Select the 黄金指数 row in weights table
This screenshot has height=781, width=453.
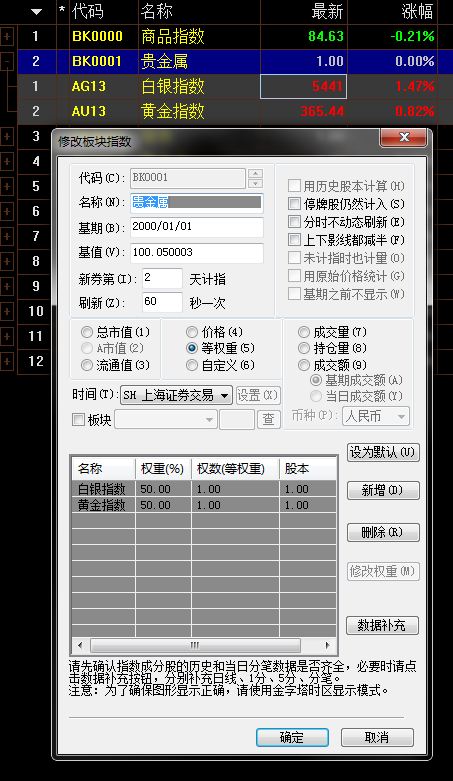point(204,505)
